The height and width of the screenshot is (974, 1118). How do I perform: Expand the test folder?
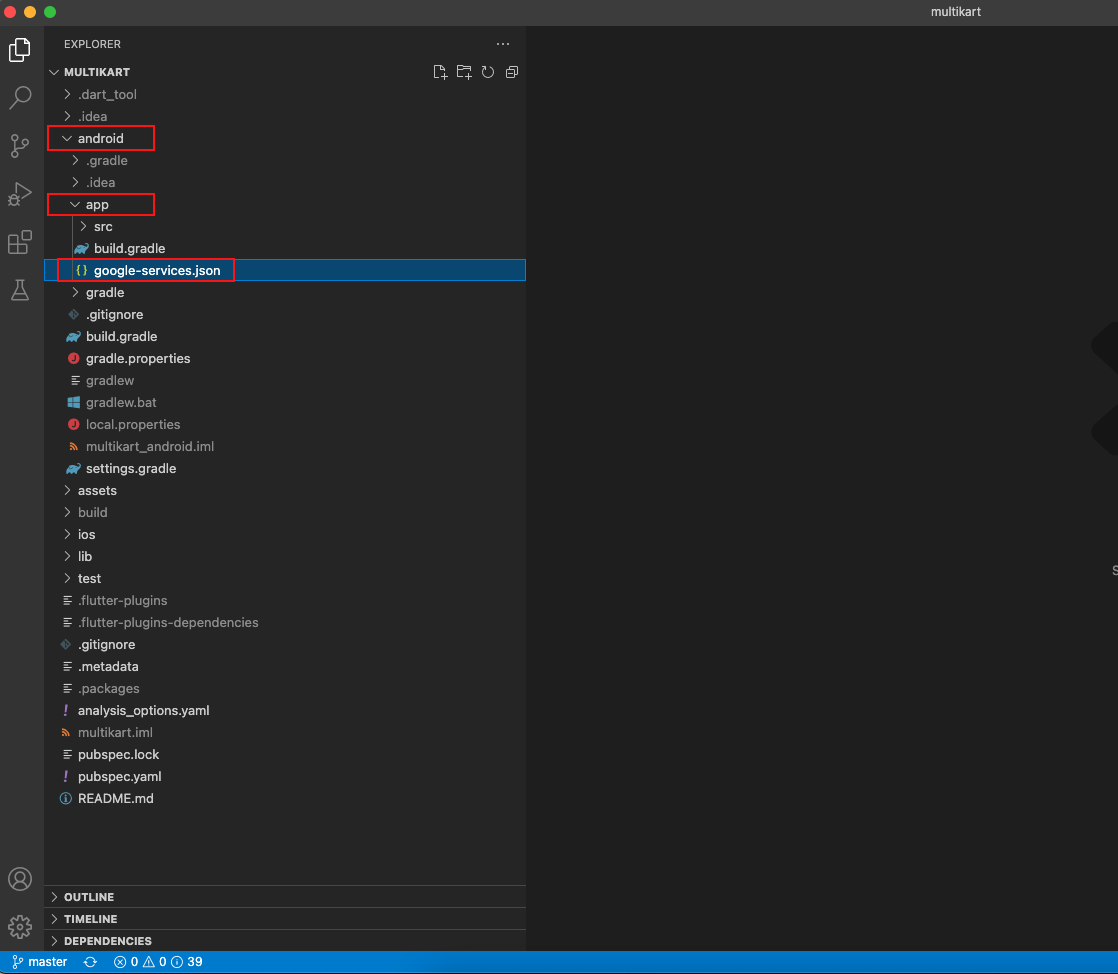pos(285,578)
